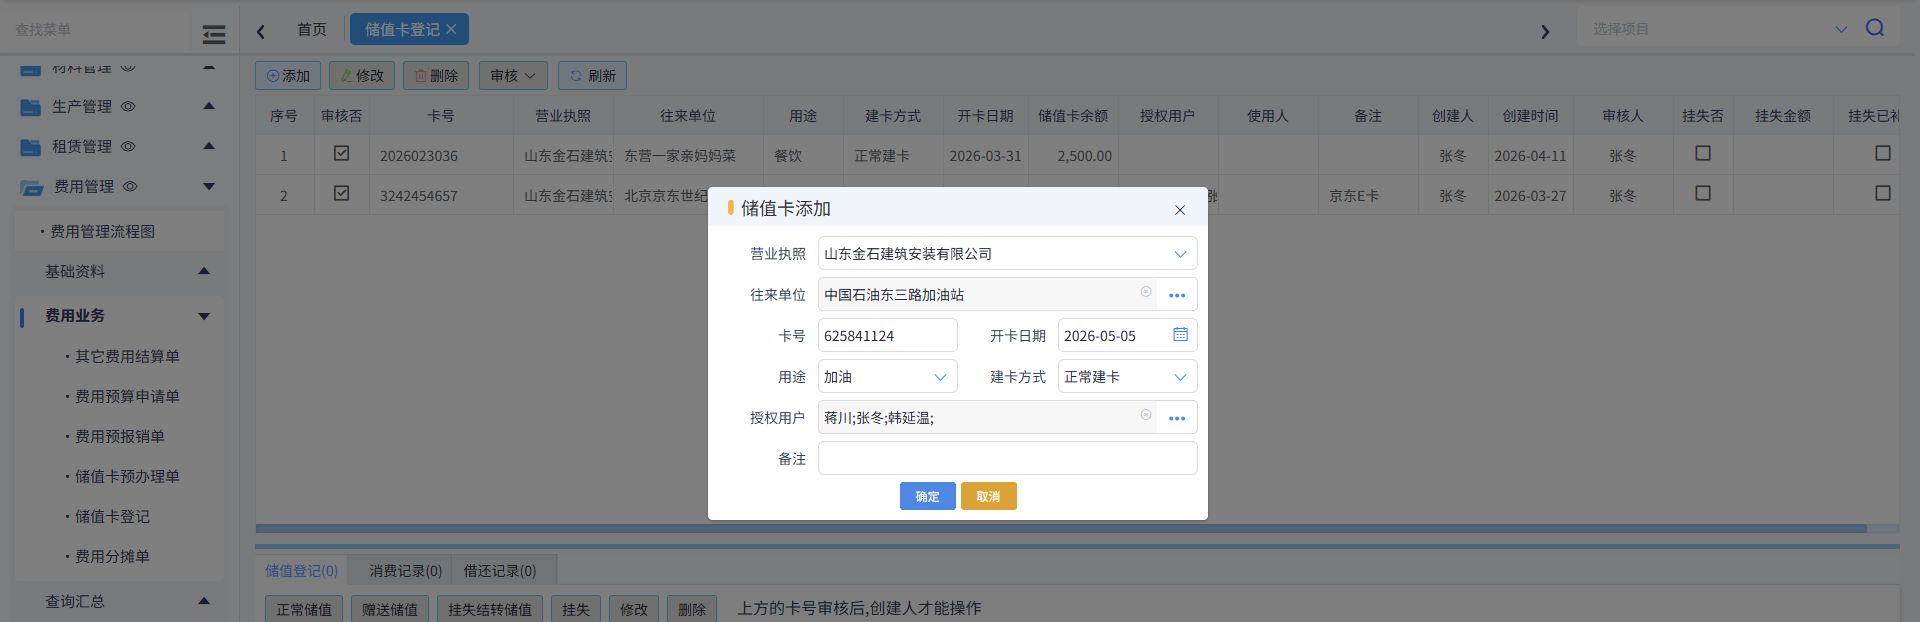Open 储值卡登记 in the sidebar

pyautogui.click(x=112, y=516)
